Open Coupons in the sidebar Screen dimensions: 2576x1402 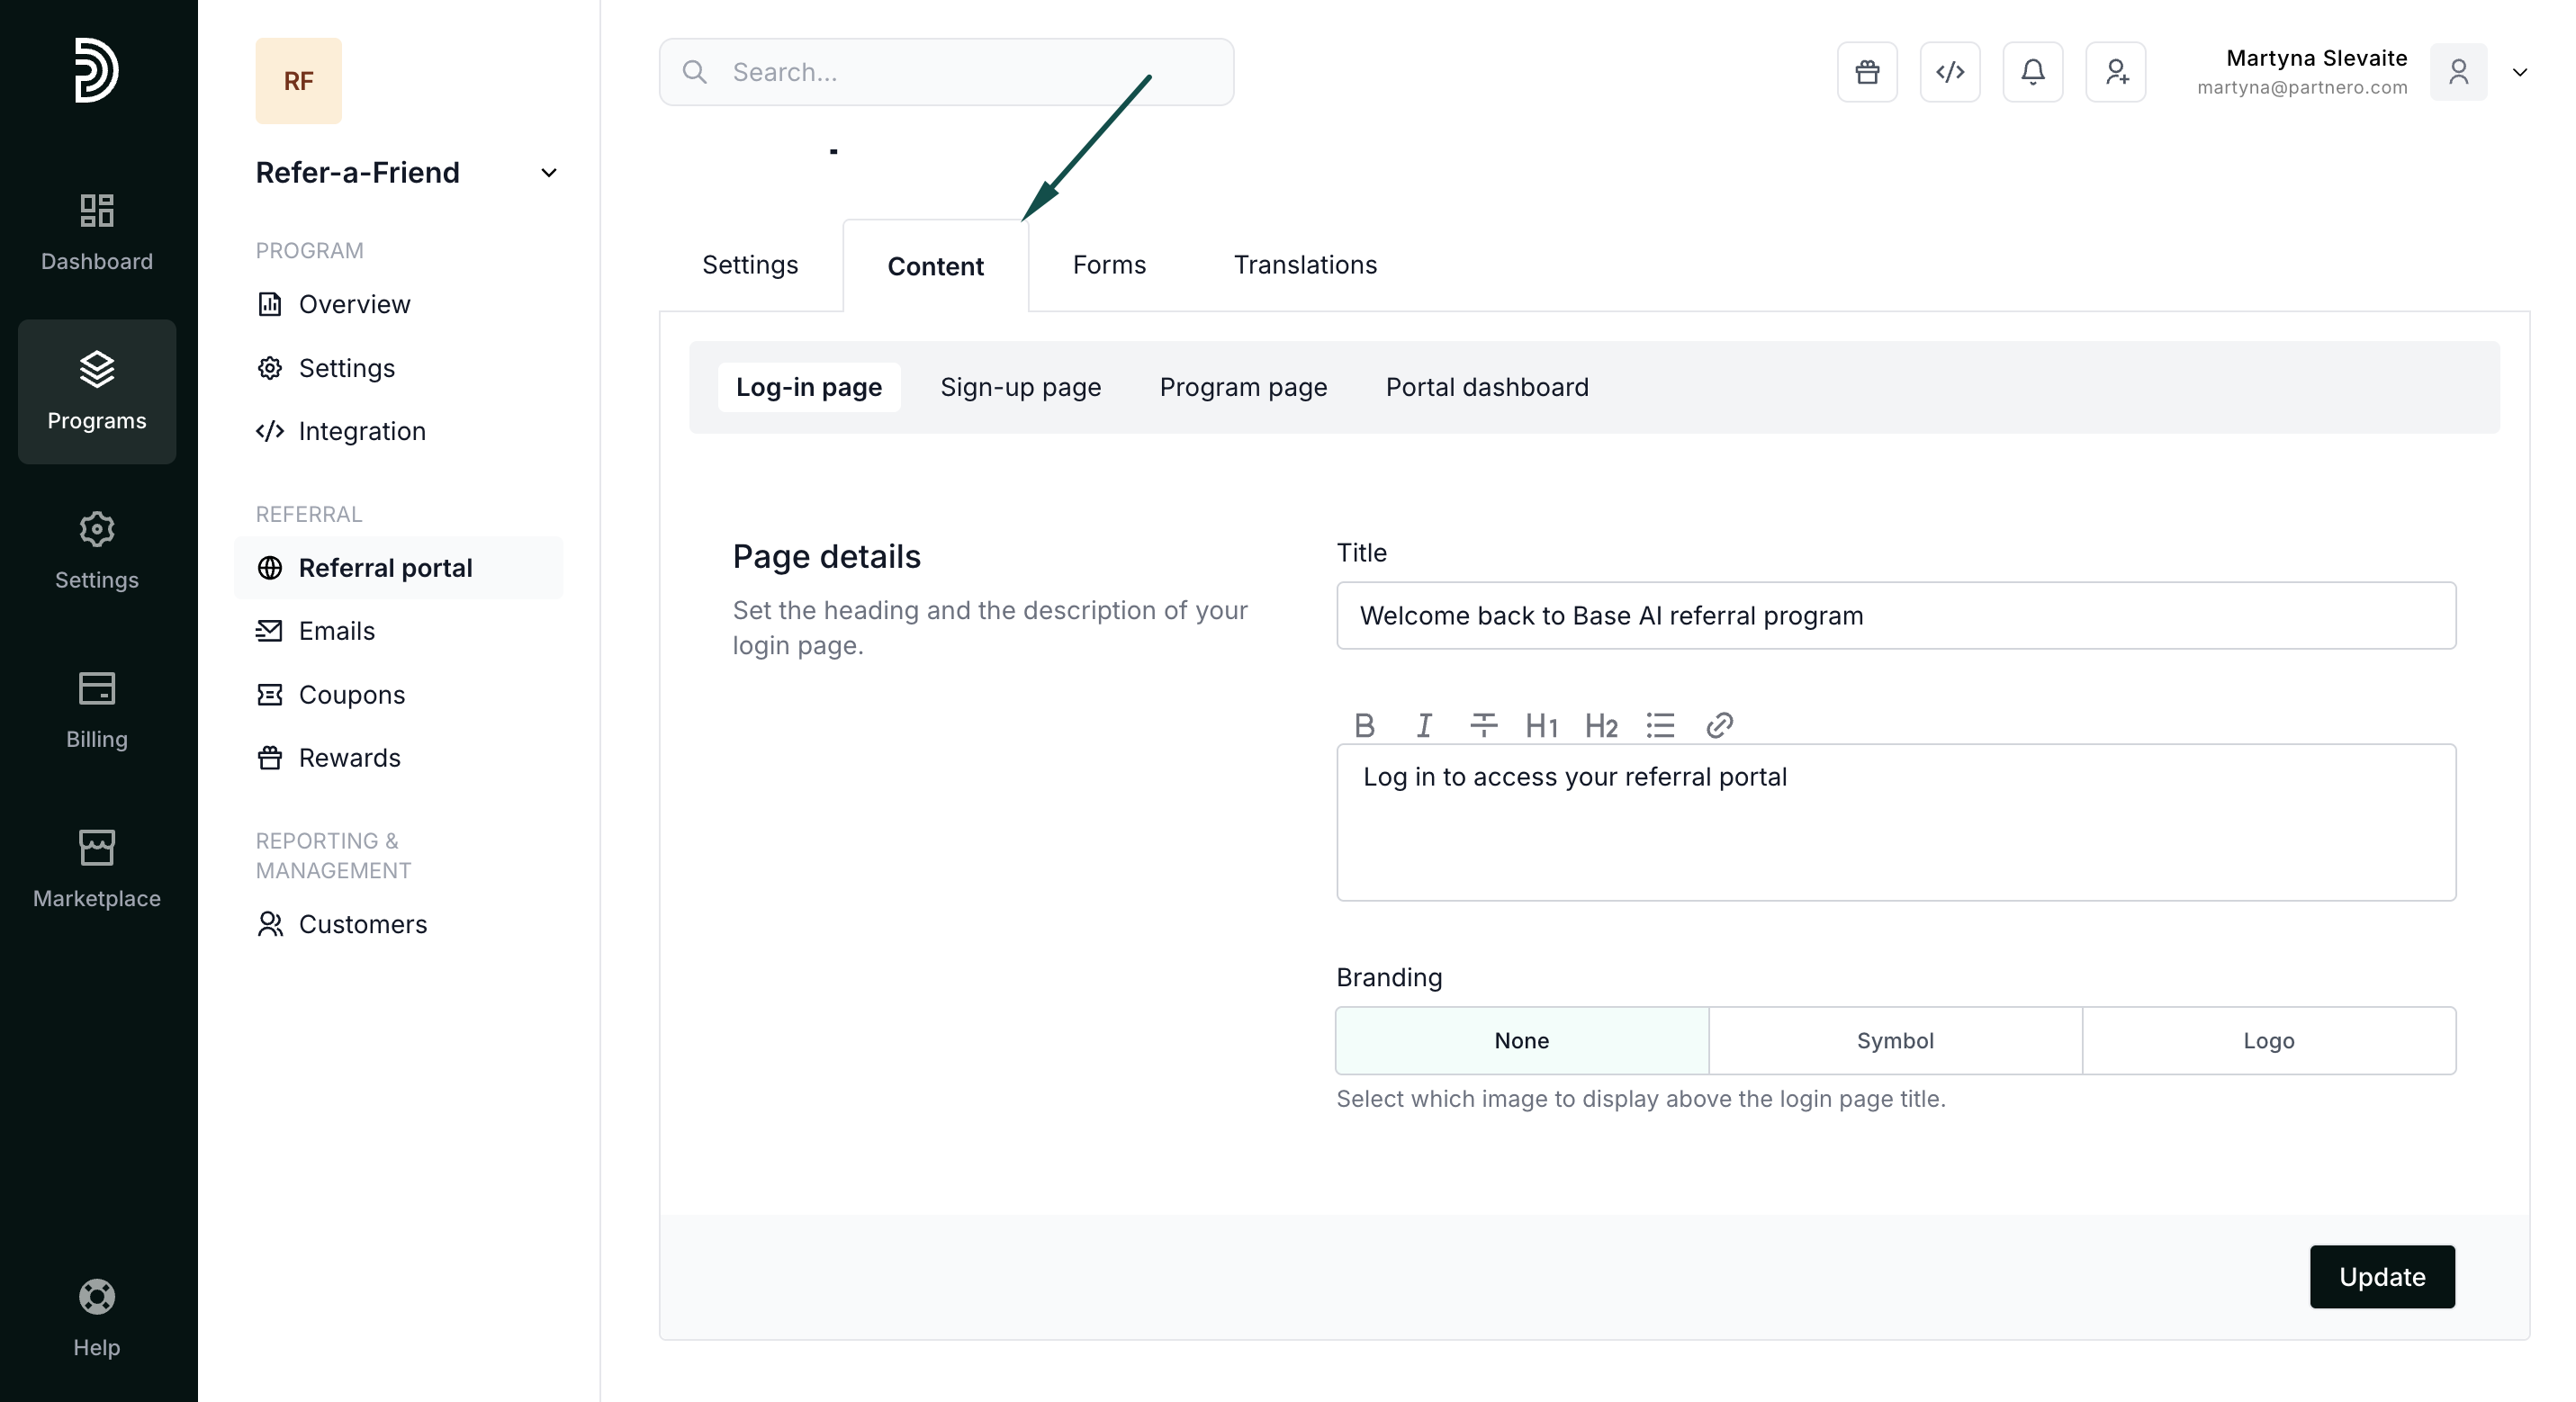tap(351, 695)
